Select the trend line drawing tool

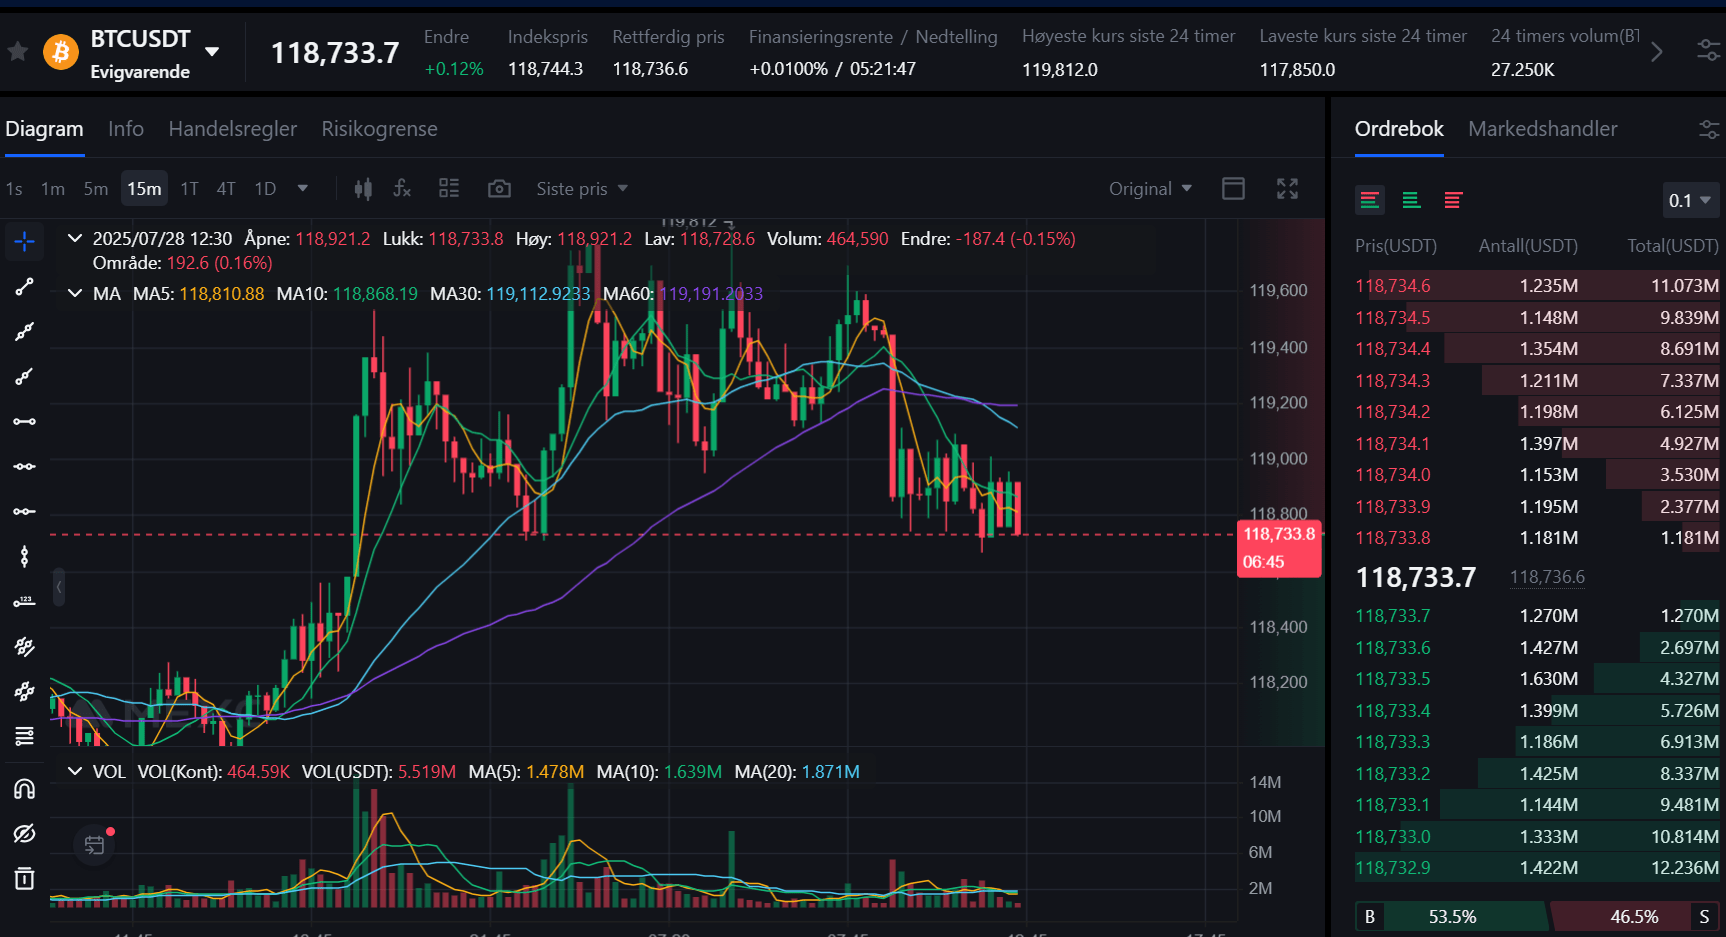click(x=24, y=287)
